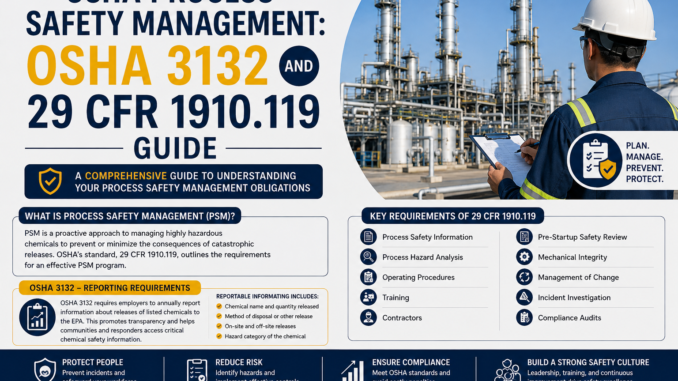This screenshot has width=678, height=381.
Task: Click bullet beside Chemical name and quantity released
Action: [x=219, y=306]
